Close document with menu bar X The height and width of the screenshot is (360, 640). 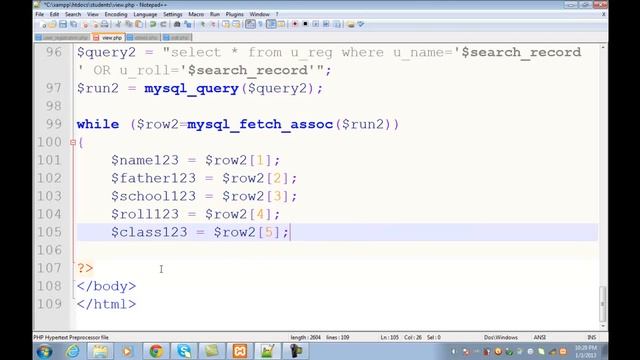(604, 14)
